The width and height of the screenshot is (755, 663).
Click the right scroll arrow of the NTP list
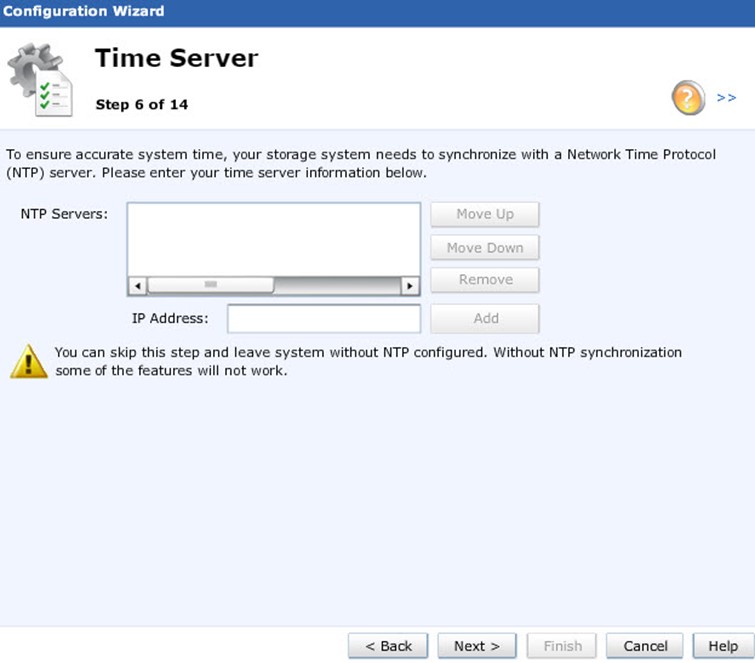coord(410,286)
